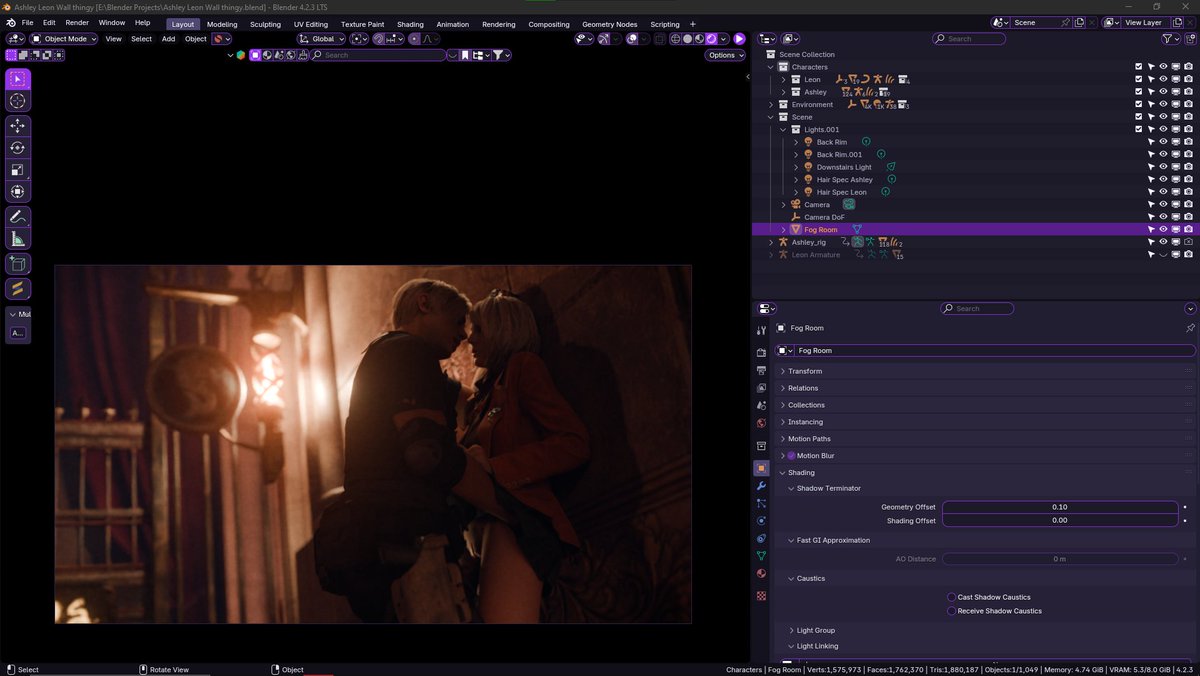The width and height of the screenshot is (1200, 676).
Task: Select Downstairs Light in outliner
Action: pyautogui.click(x=844, y=167)
